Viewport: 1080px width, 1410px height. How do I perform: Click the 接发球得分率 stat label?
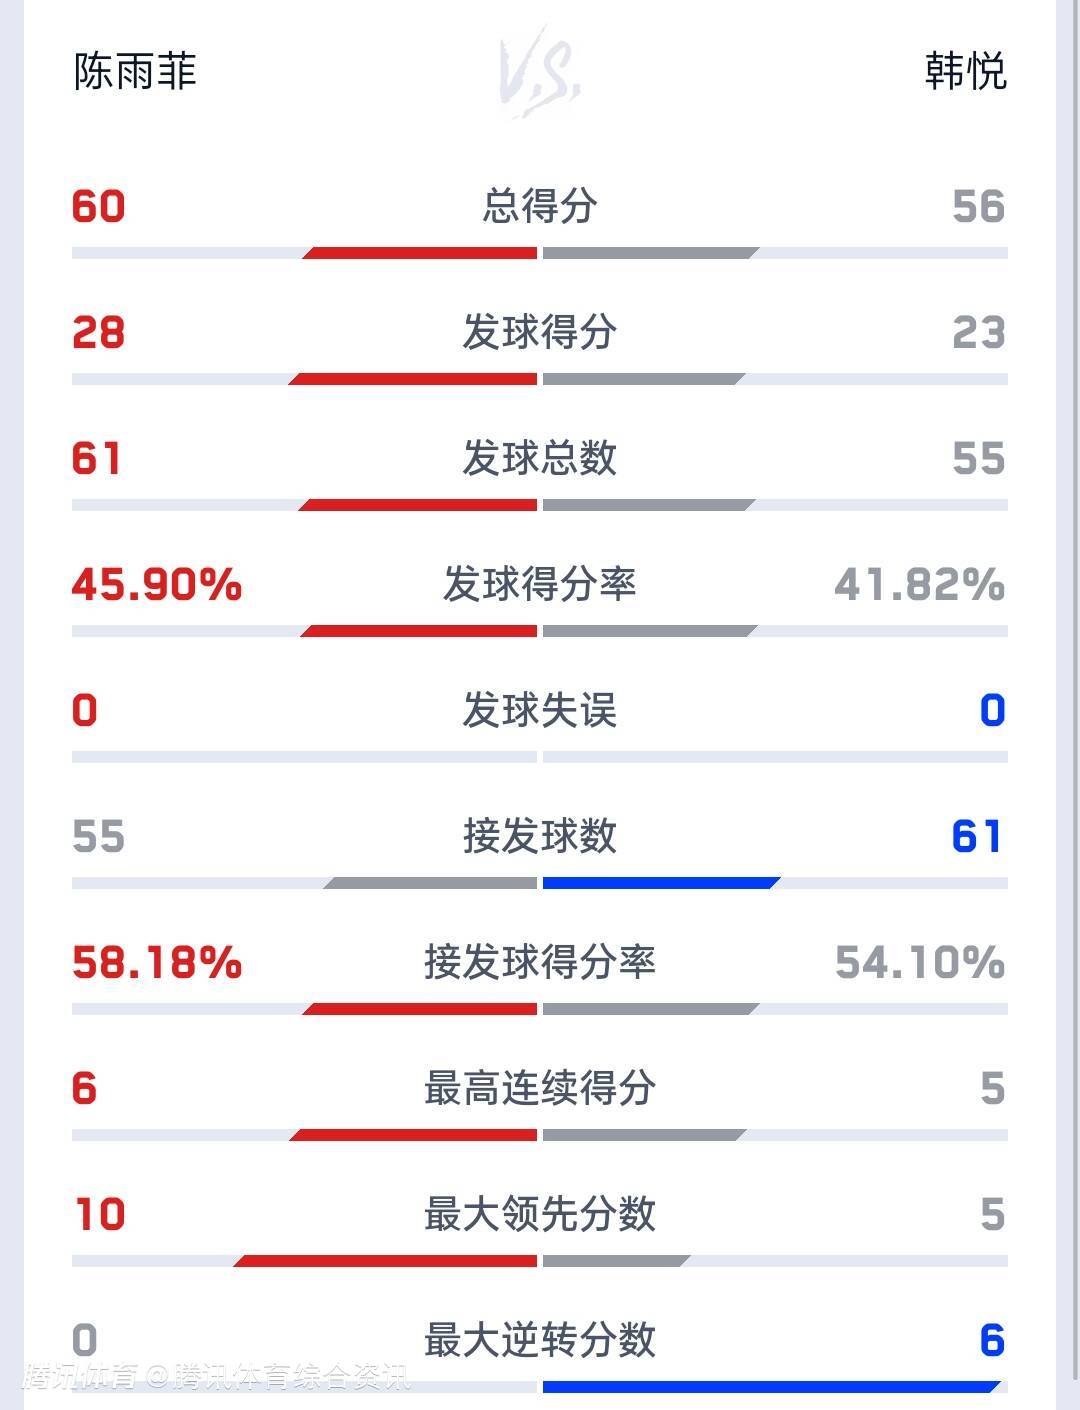pos(540,962)
